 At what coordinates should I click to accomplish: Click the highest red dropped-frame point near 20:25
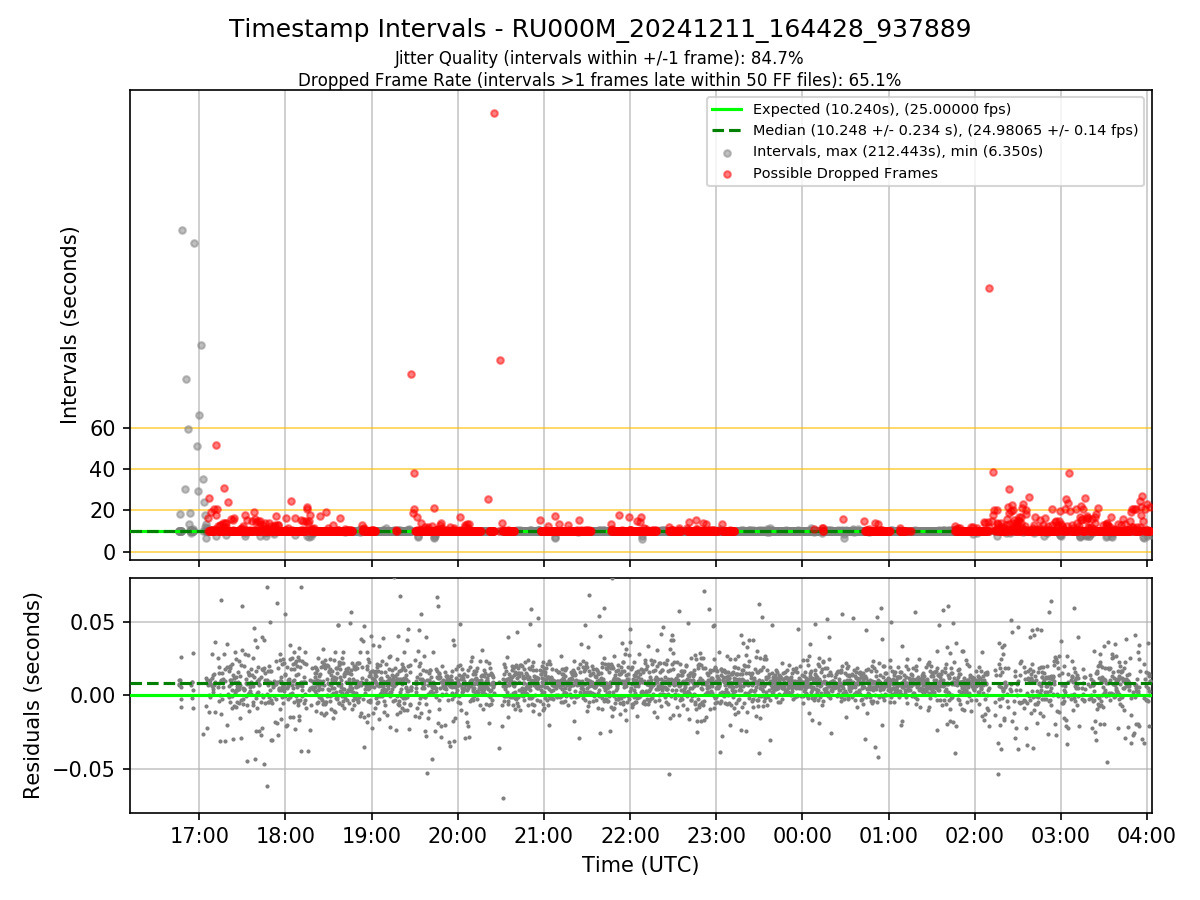[x=494, y=113]
